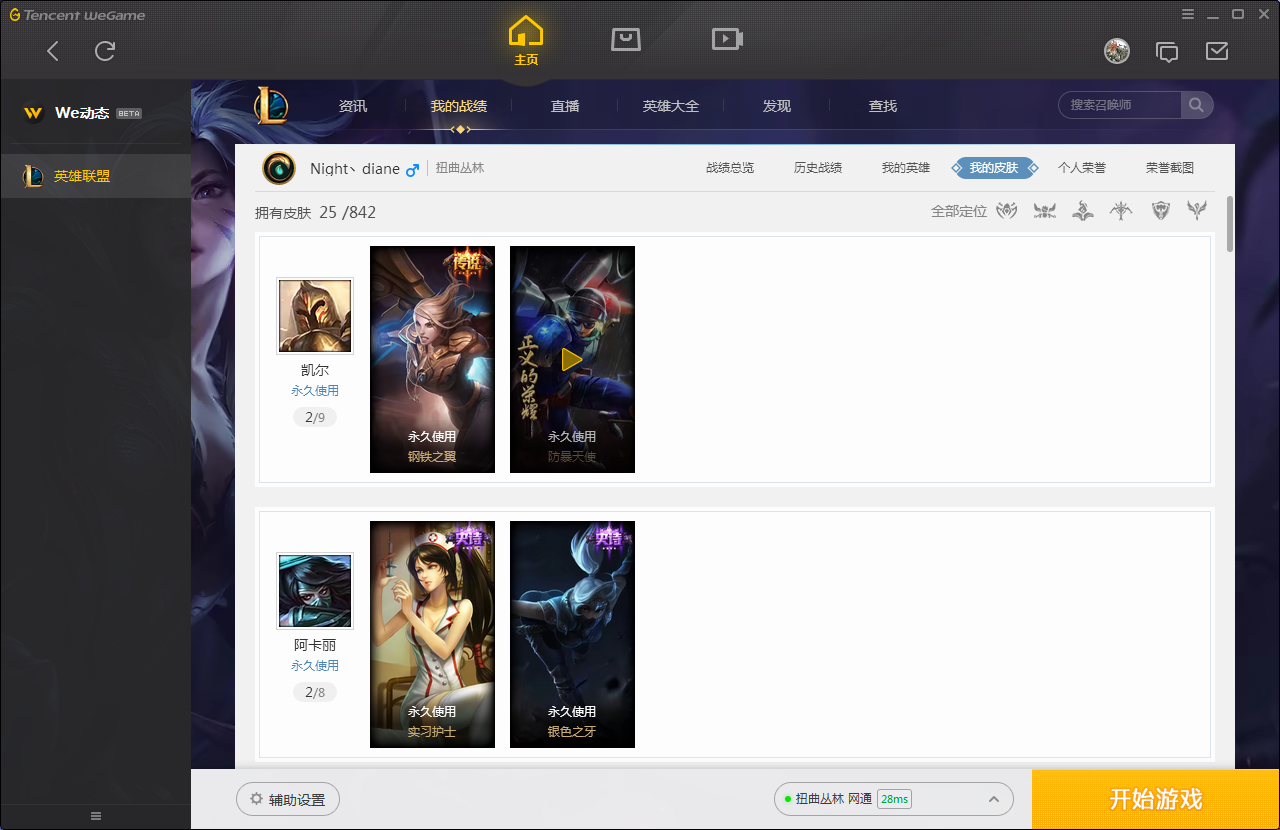
Task: Click the 拥有皮肤 25 /842 count
Action: point(316,212)
